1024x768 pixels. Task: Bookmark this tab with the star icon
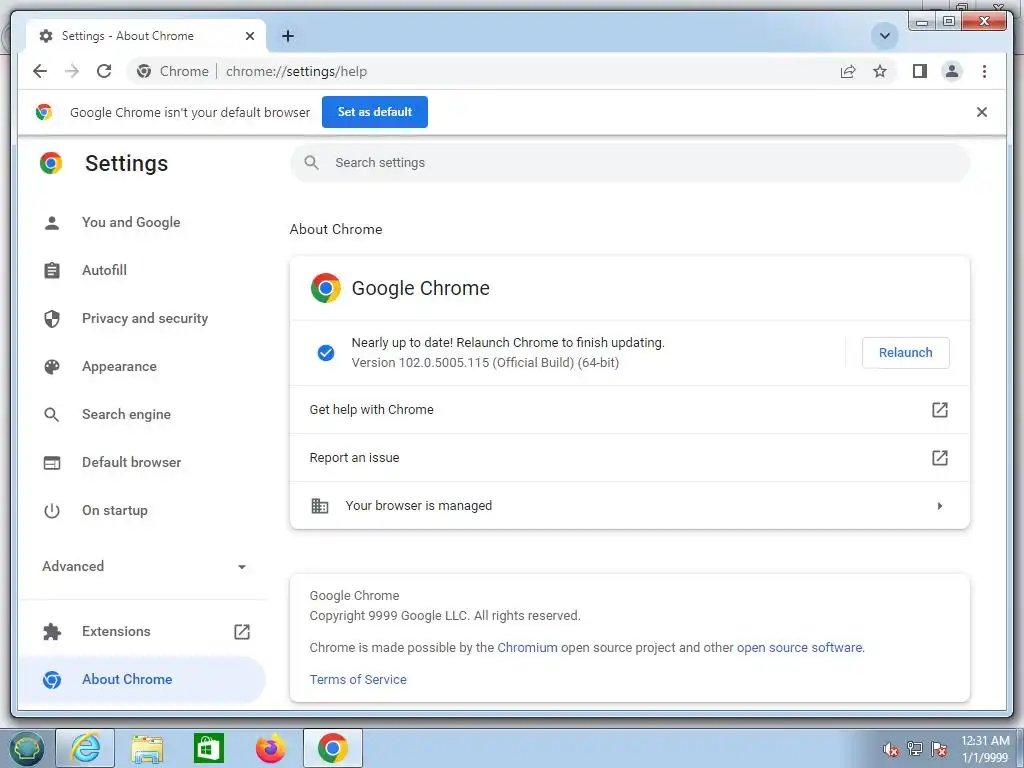click(x=880, y=71)
